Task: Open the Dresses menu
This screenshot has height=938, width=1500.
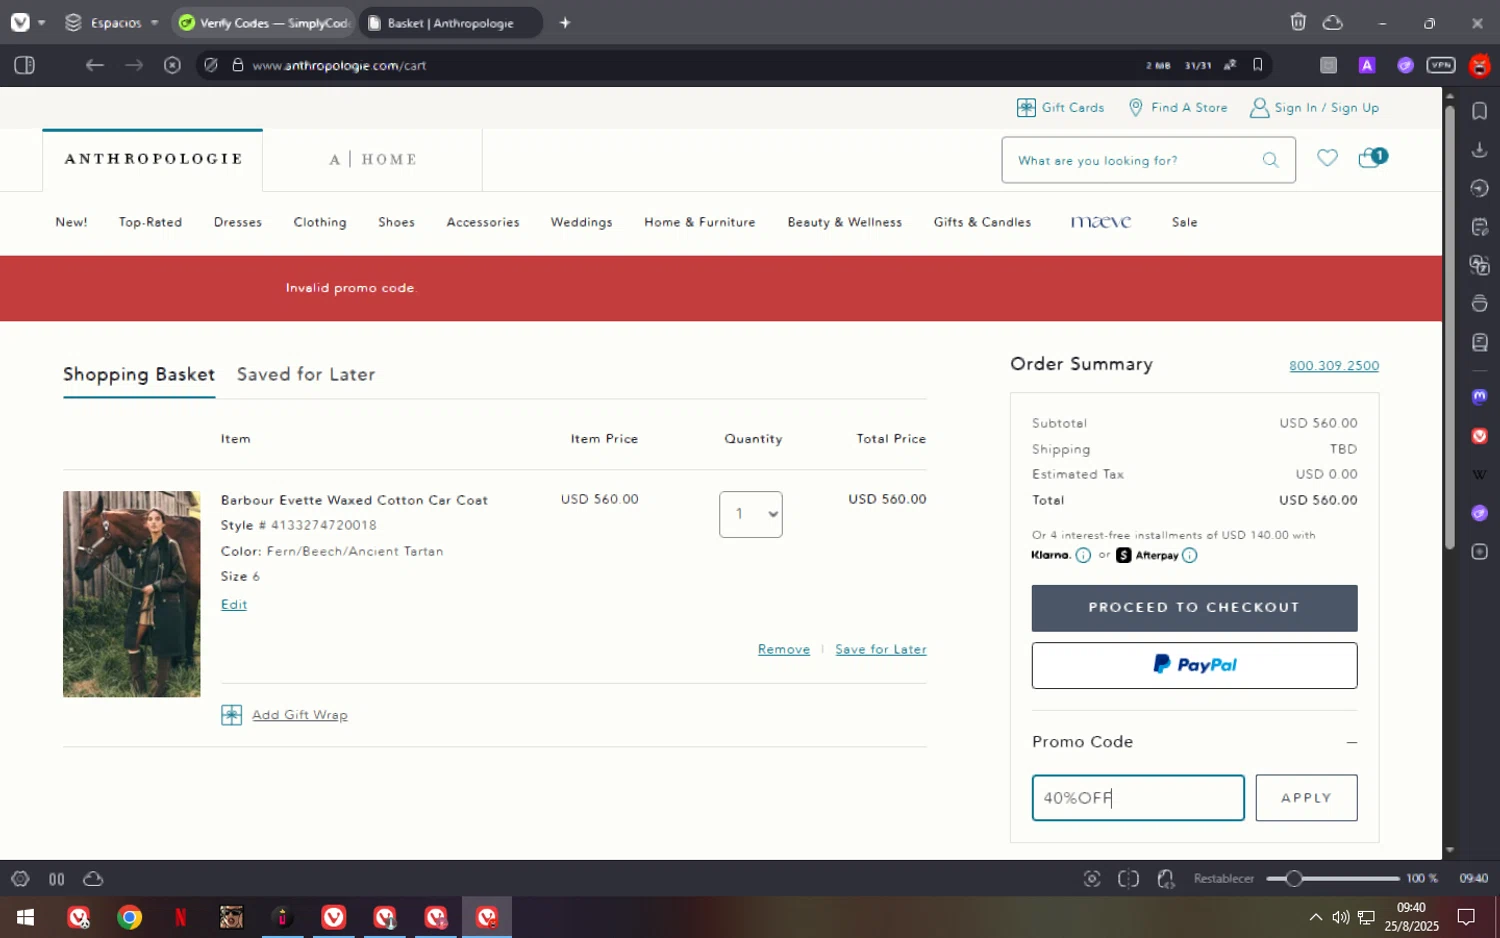Action: [x=238, y=222]
